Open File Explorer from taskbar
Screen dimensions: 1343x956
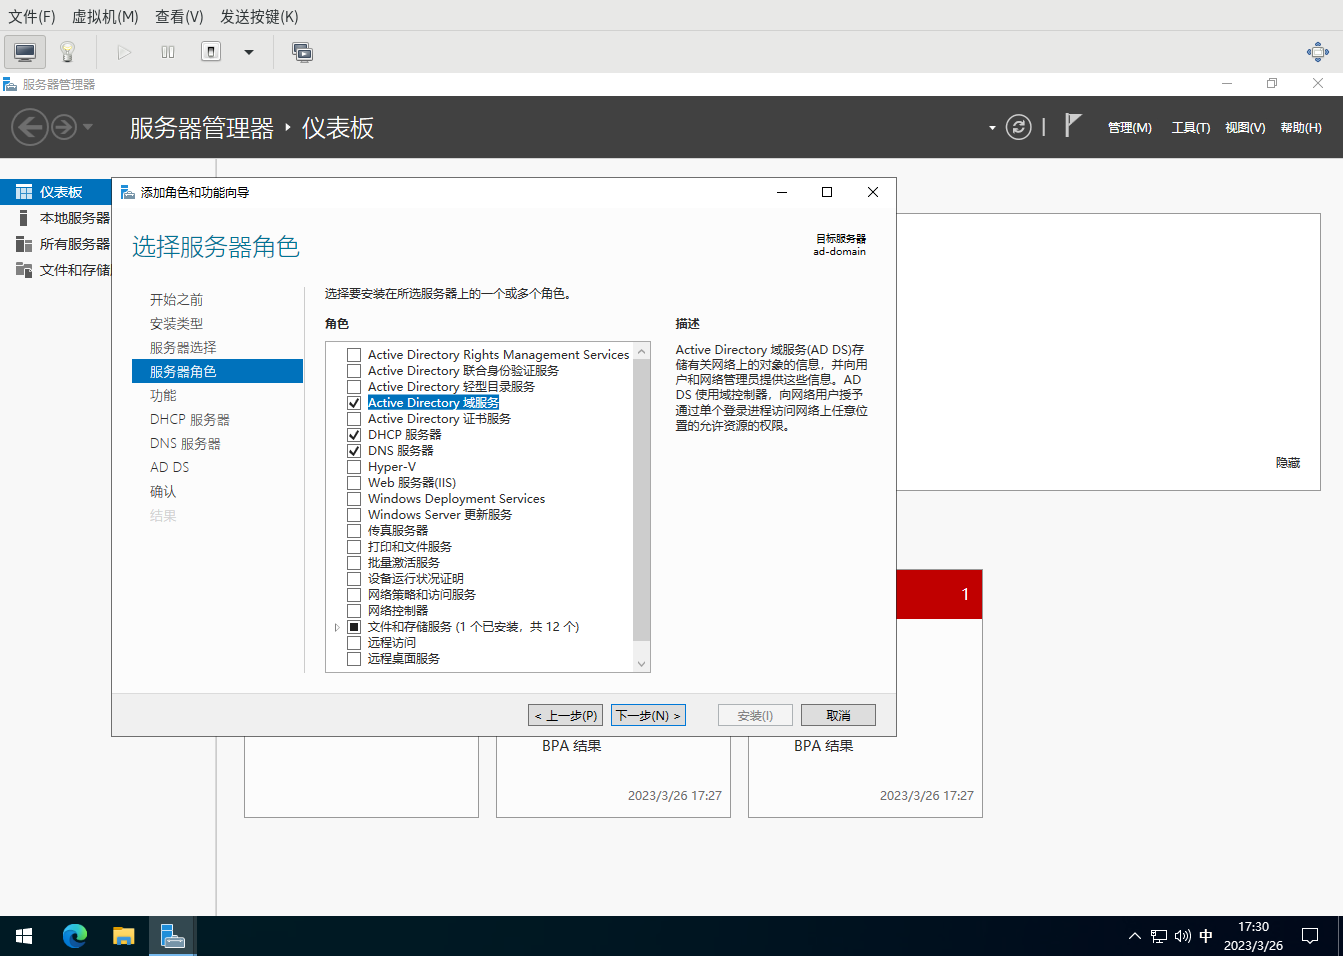124,936
